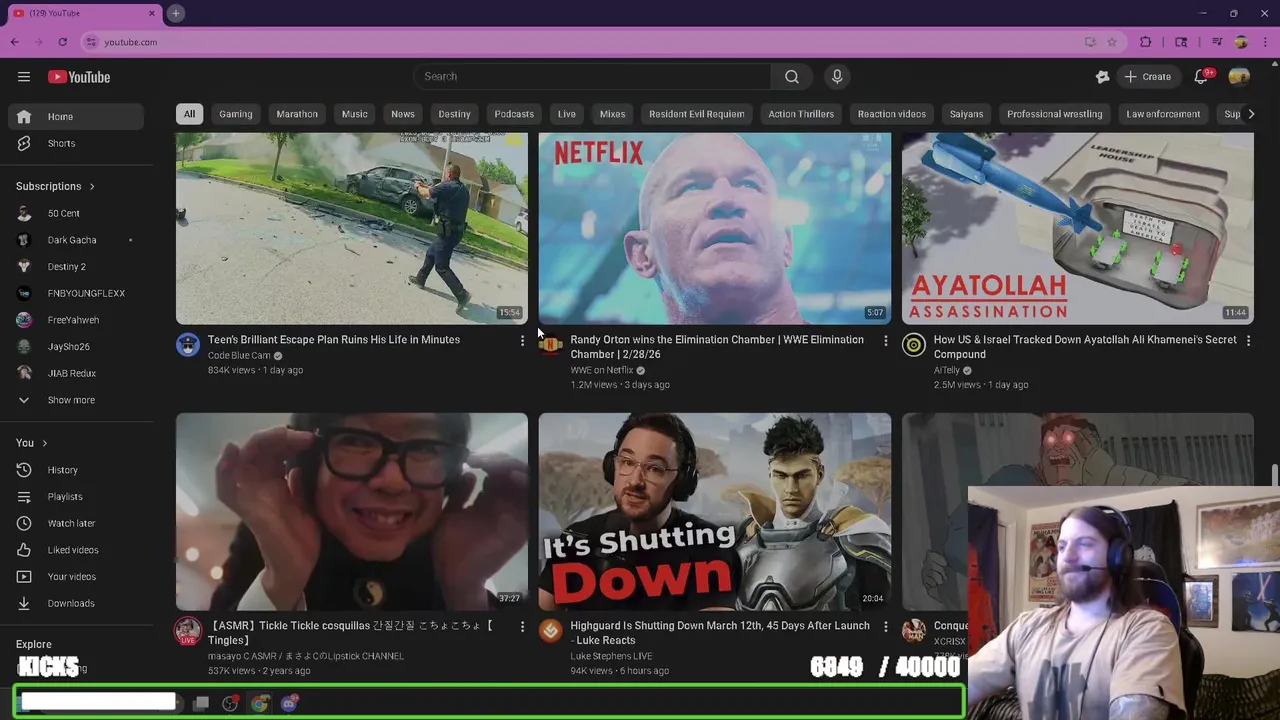Show more subscriptions
The width and height of the screenshot is (1280, 720).
tap(71, 400)
